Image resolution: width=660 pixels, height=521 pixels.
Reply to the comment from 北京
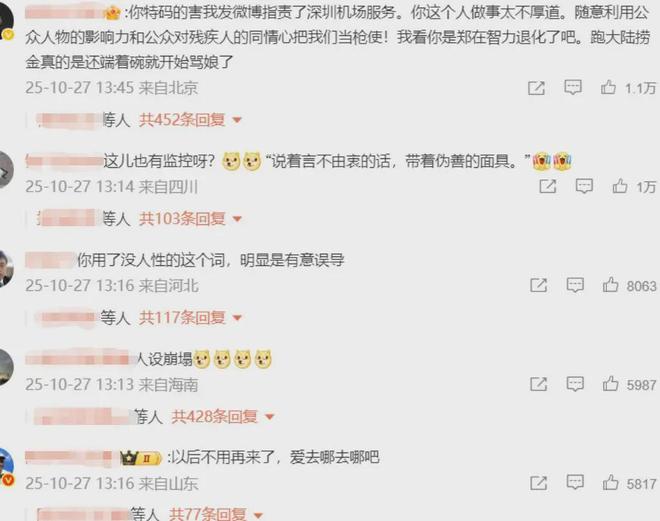573,87
